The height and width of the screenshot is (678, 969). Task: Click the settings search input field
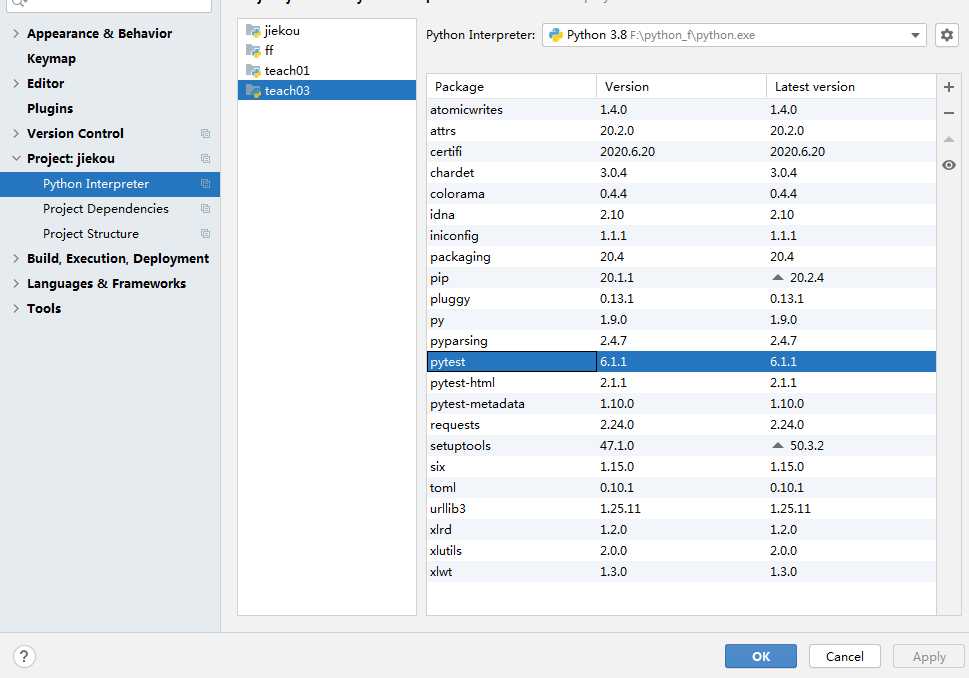(x=111, y=4)
